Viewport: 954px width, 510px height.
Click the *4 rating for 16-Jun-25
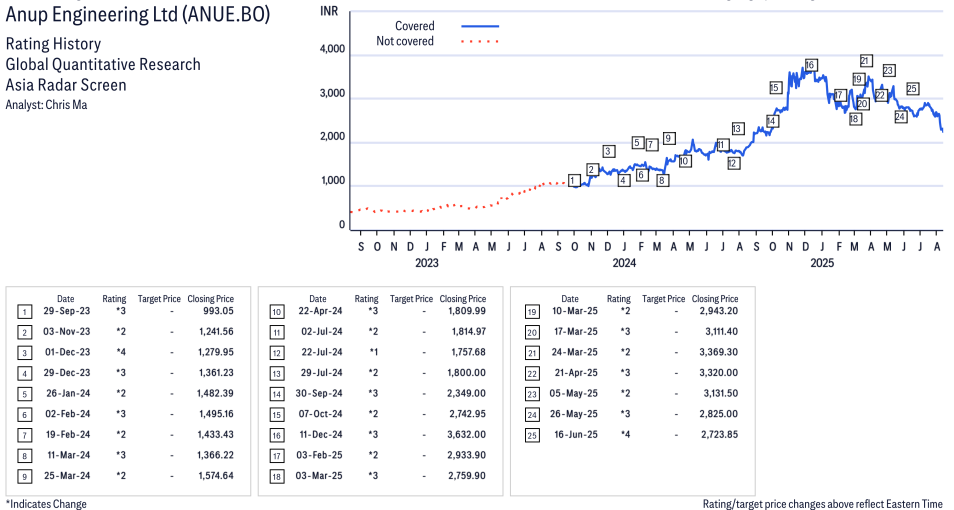[x=625, y=435]
